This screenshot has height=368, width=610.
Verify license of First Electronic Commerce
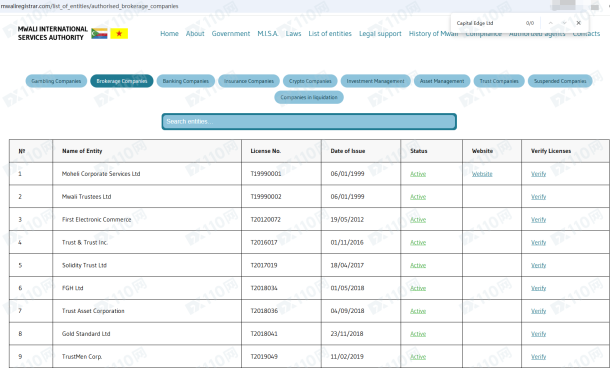pos(538,219)
